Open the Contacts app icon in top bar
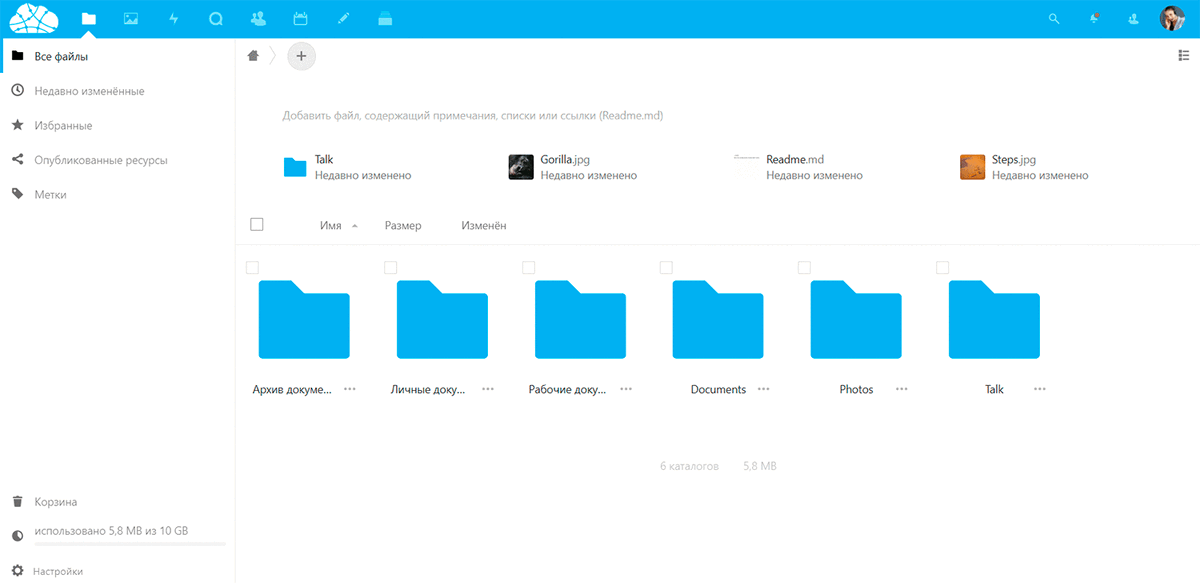Screen dimensions: 1200x583 (258, 18)
